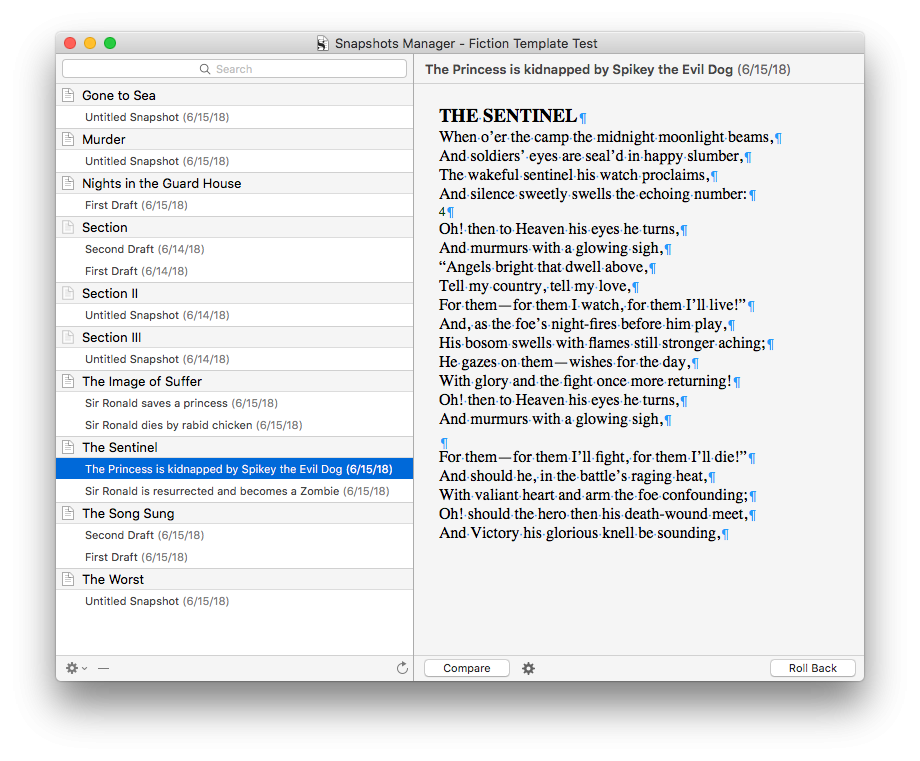920x761 pixels.
Task: Select the Zombie resurrection snapshot
Action: (x=235, y=491)
